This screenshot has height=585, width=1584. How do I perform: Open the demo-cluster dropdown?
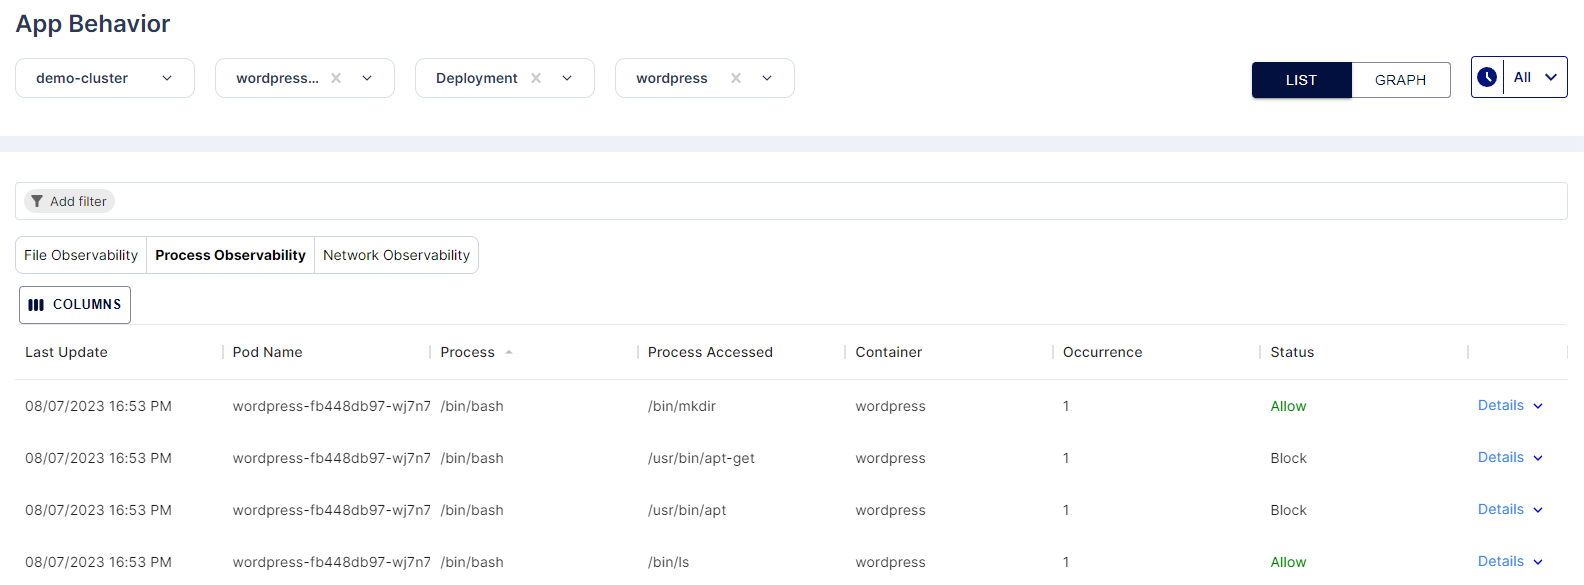point(105,78)
